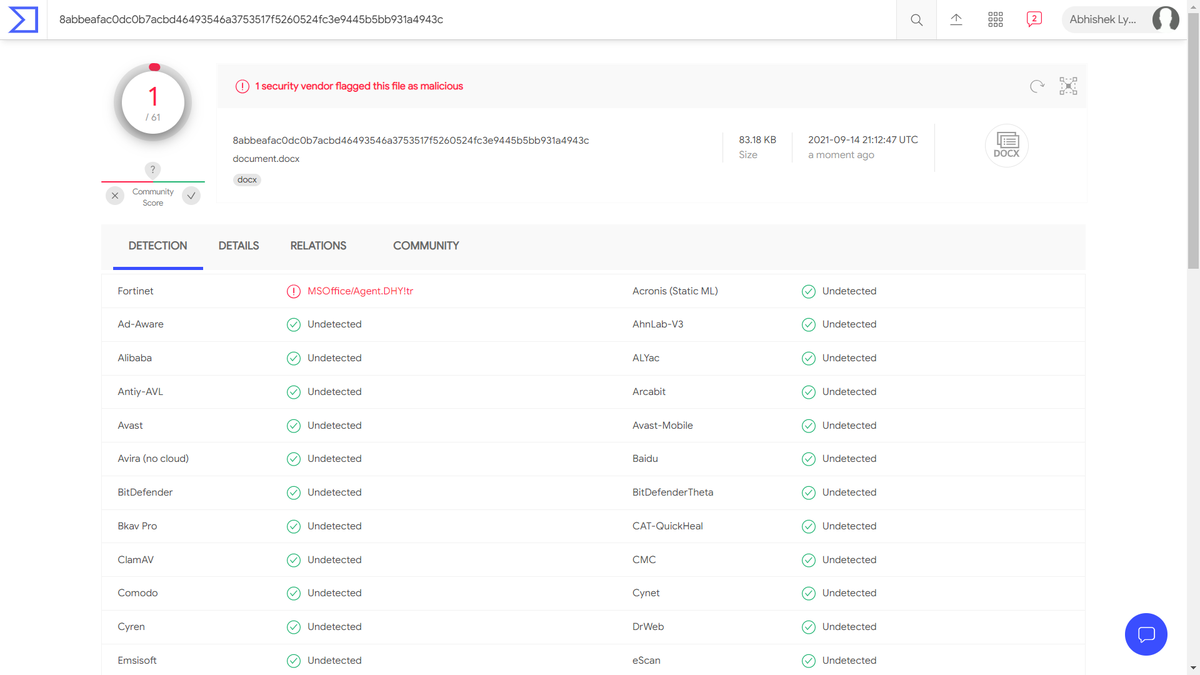Image resolution: width=1200 pixels, height=675 pixels.
Task: Click the search magnifier icon
Action: (x=916, y=20)
